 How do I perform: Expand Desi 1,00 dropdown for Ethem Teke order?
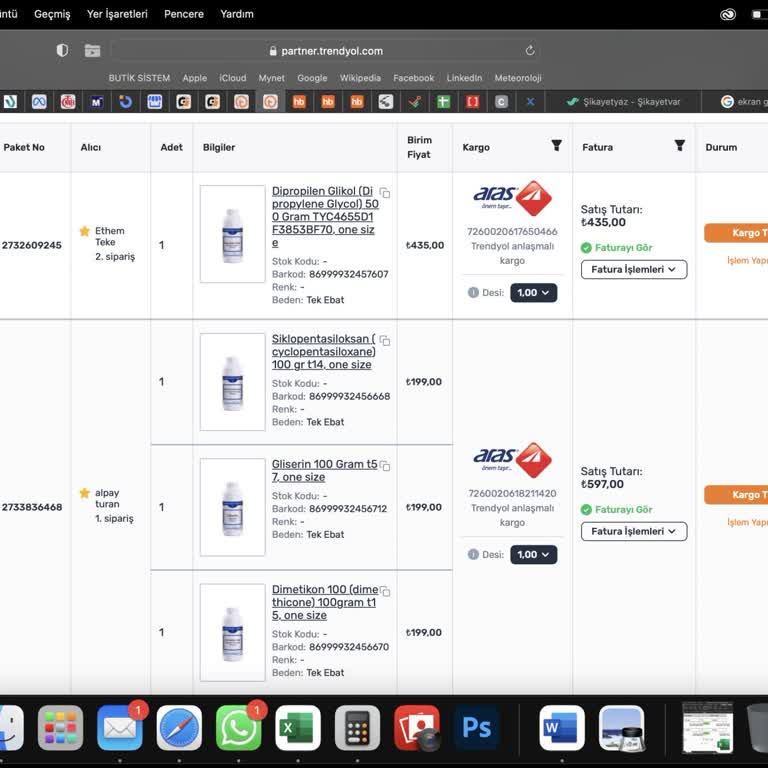point(533,292)
